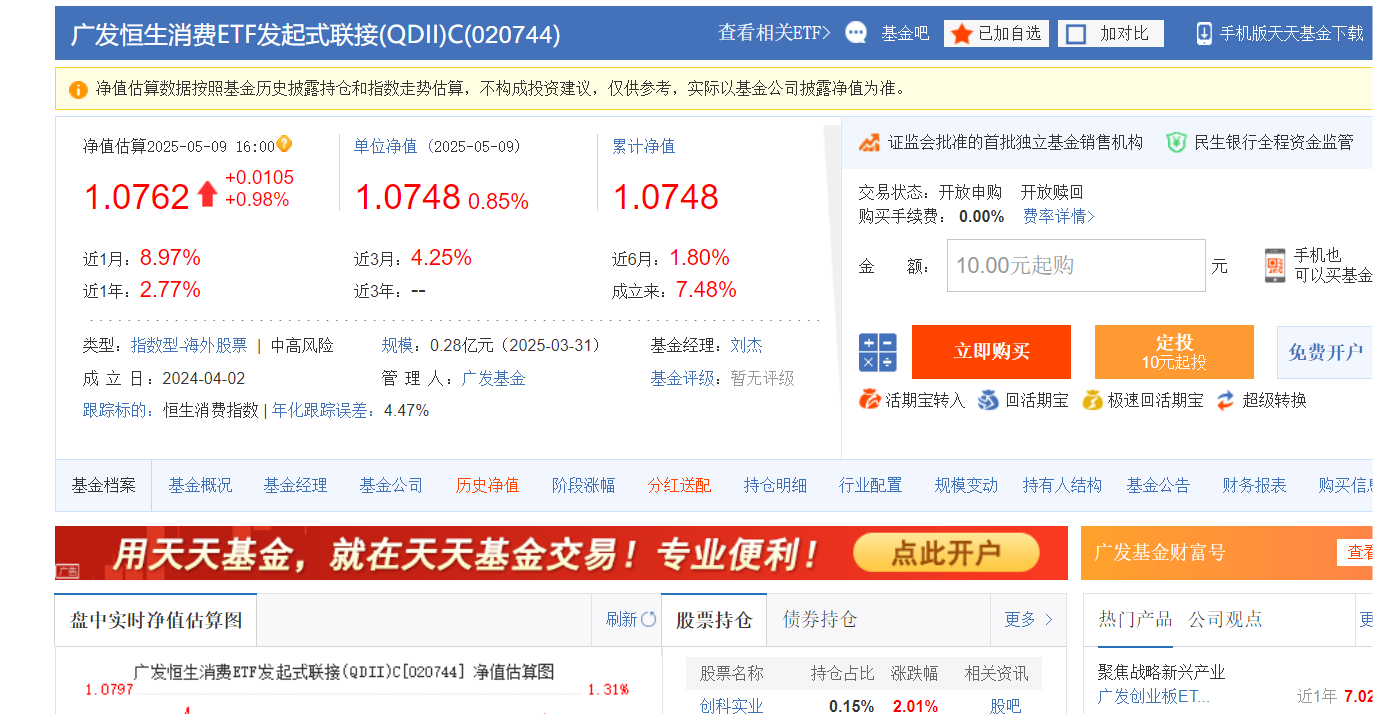Click the 定投 10元起投 button
Screen dimensions: 1373x714
(x=1174, y=352)
